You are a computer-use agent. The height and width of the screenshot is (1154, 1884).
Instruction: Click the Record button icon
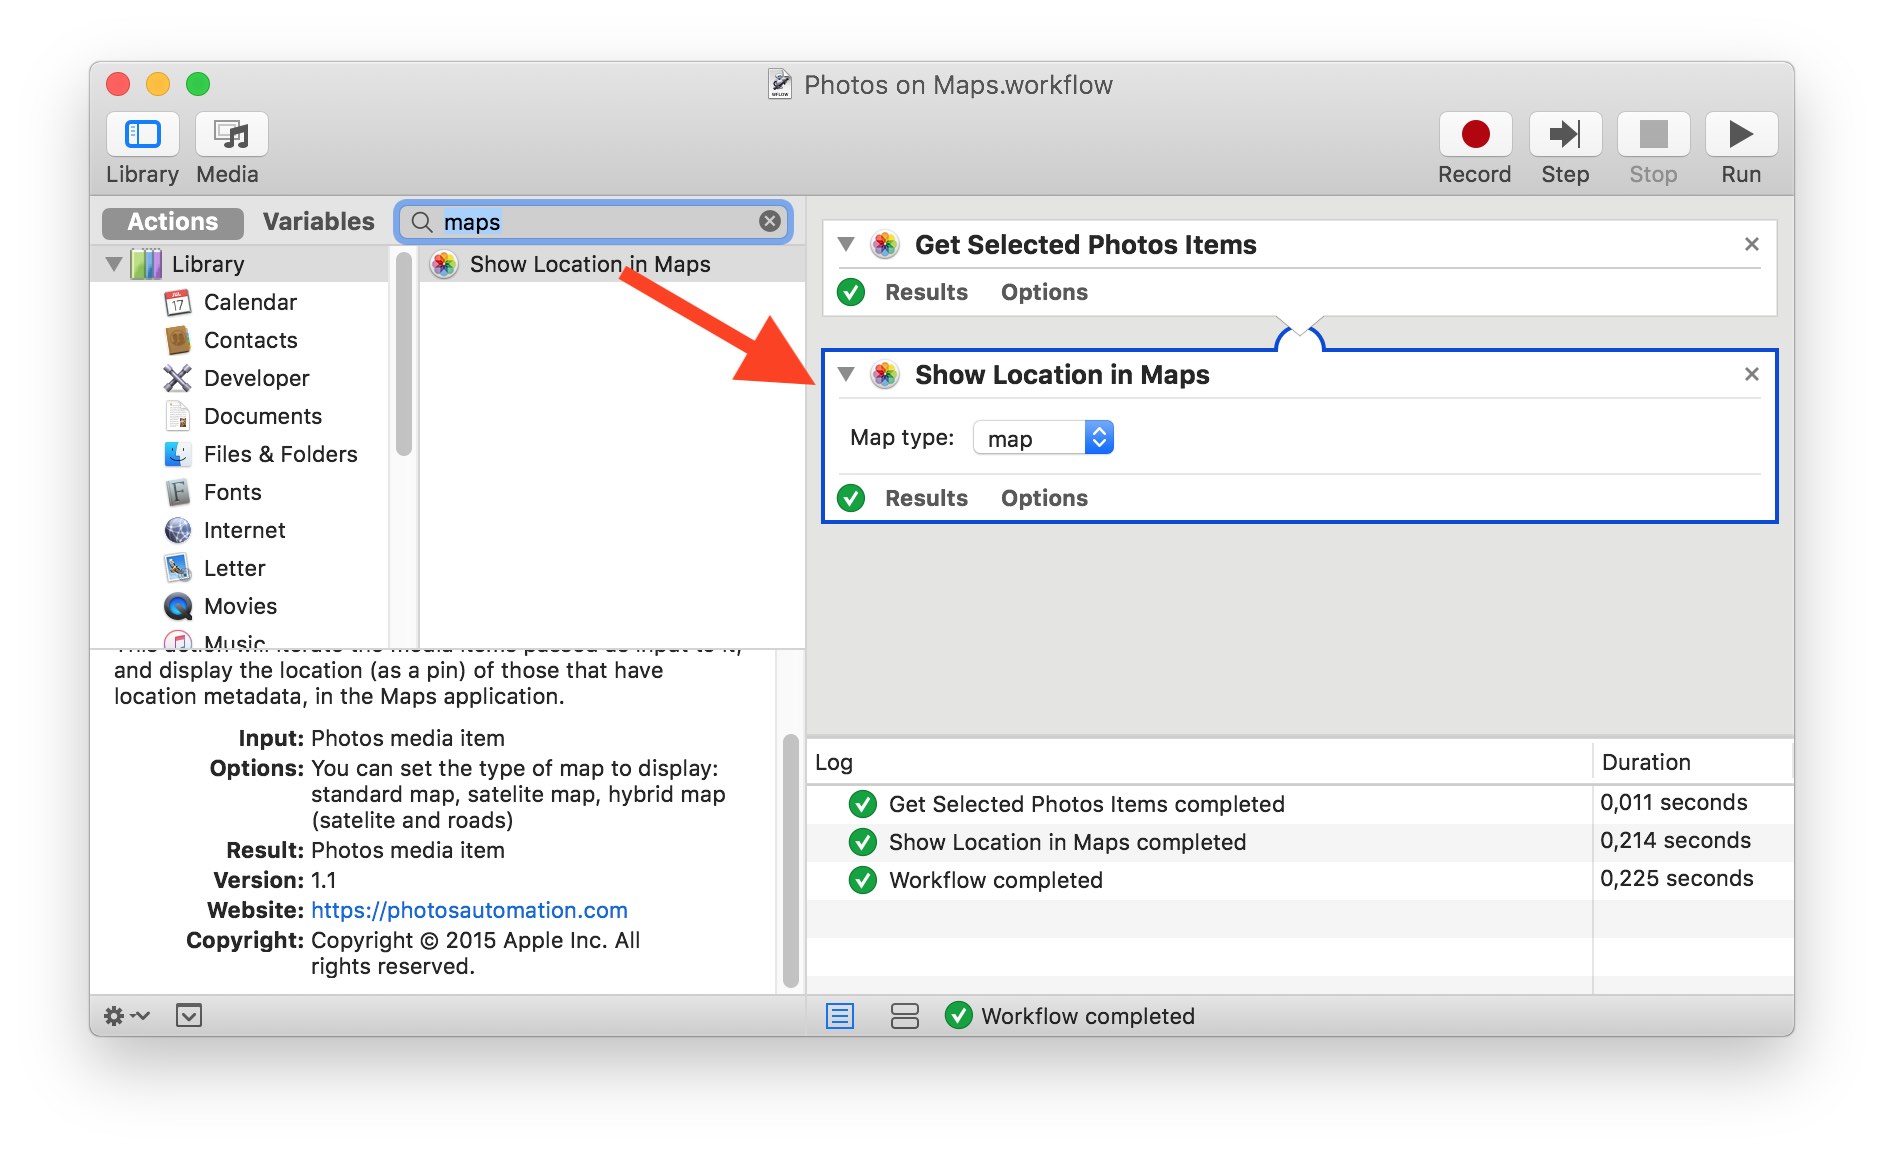[1474, 135]
